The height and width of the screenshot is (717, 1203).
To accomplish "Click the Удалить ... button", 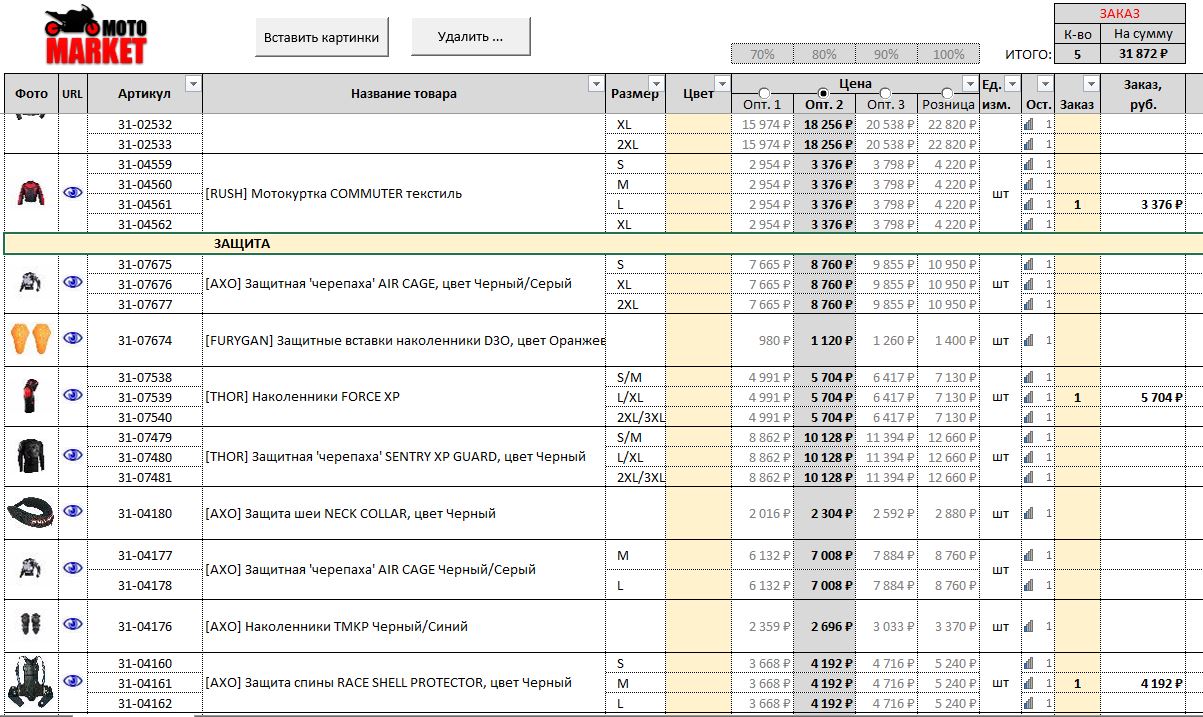I will click(x=470, y=37).
